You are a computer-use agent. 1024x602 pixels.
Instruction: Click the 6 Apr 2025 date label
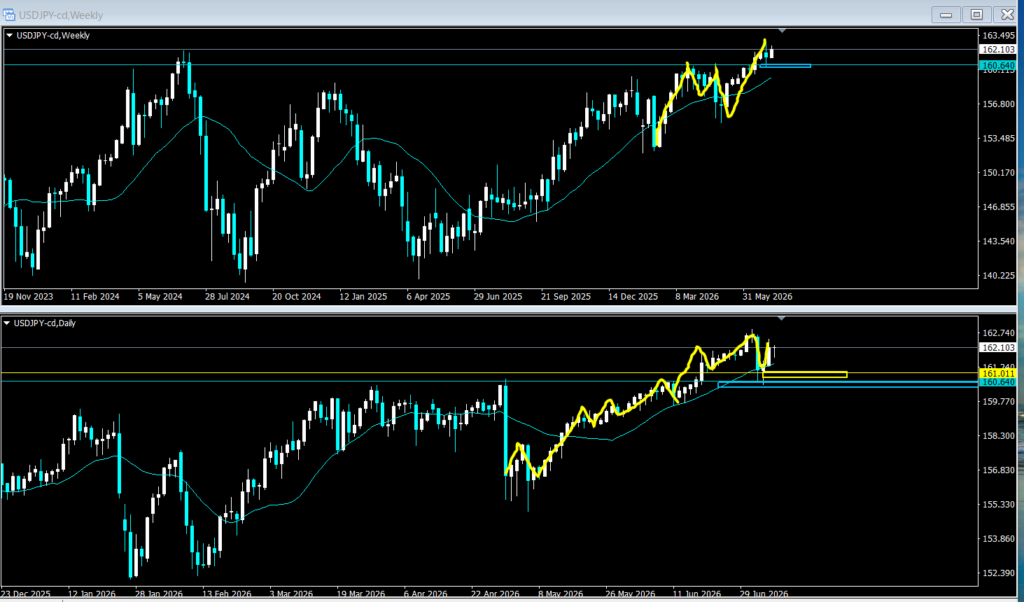pos(428,296)
